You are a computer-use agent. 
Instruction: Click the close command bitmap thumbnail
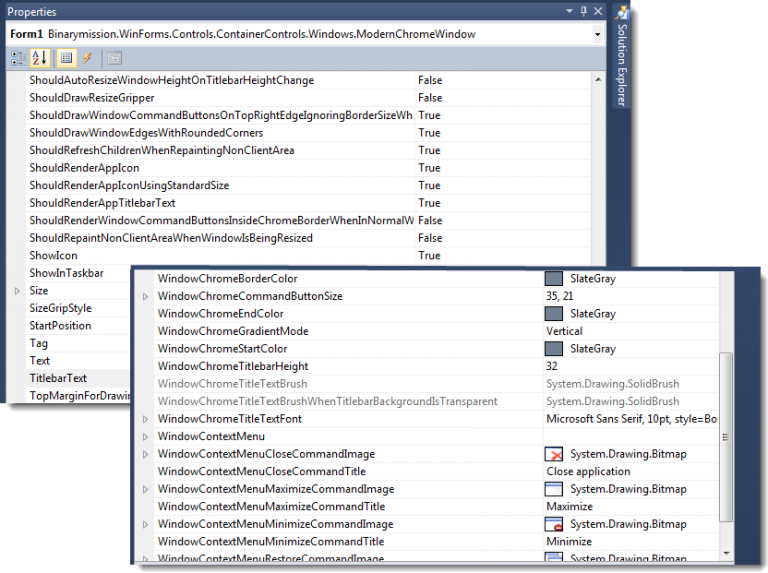click(x=553, y=454)
